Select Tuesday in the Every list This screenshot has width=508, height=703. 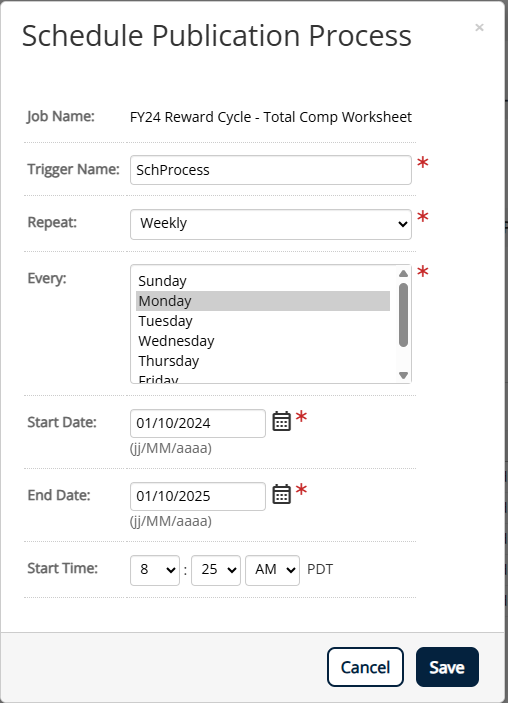(x=263, y=321)
